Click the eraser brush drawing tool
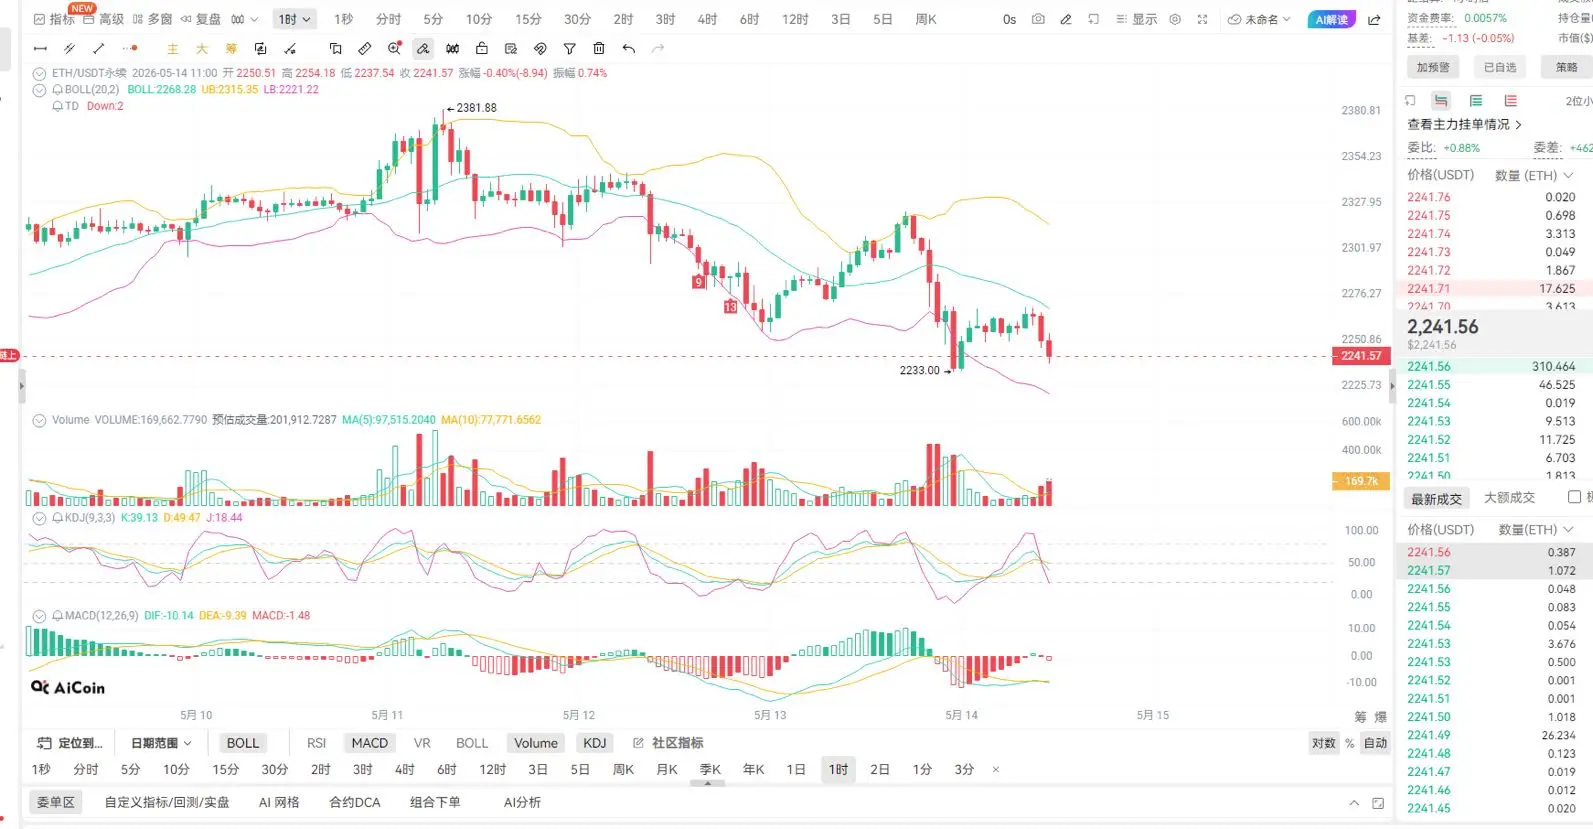 pos(424,48)
